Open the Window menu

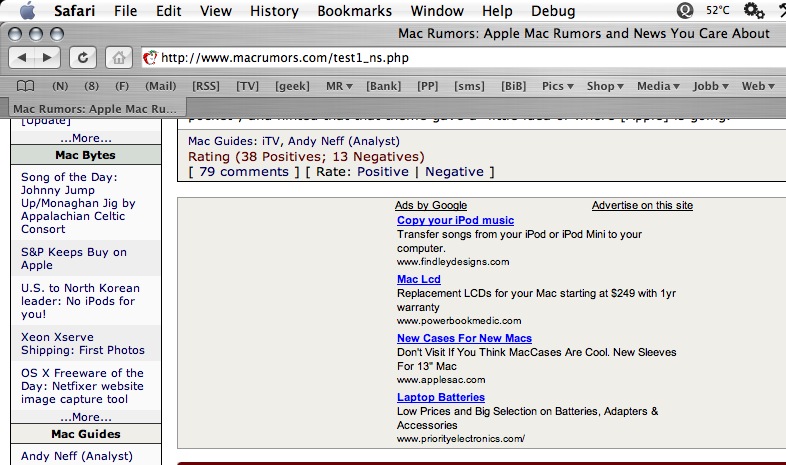coord(437,11)
